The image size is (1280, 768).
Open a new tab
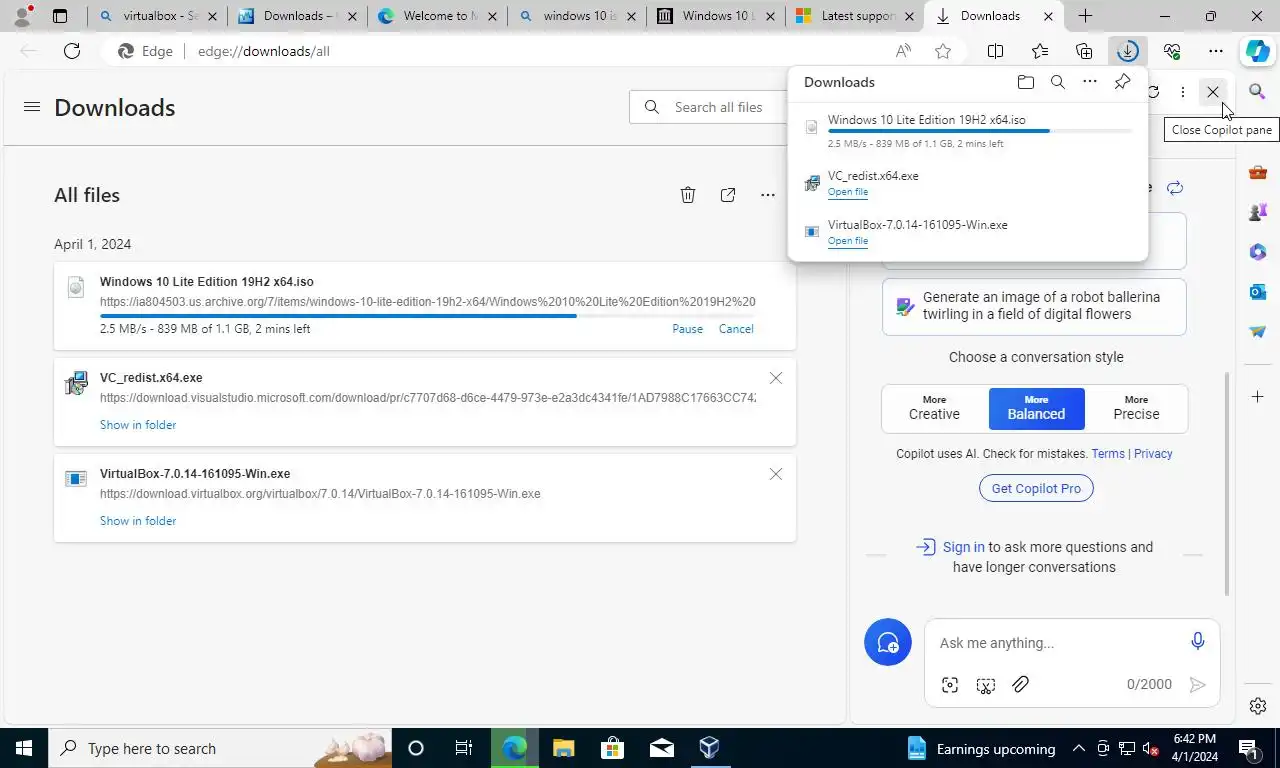click(x=1085, y=16)
